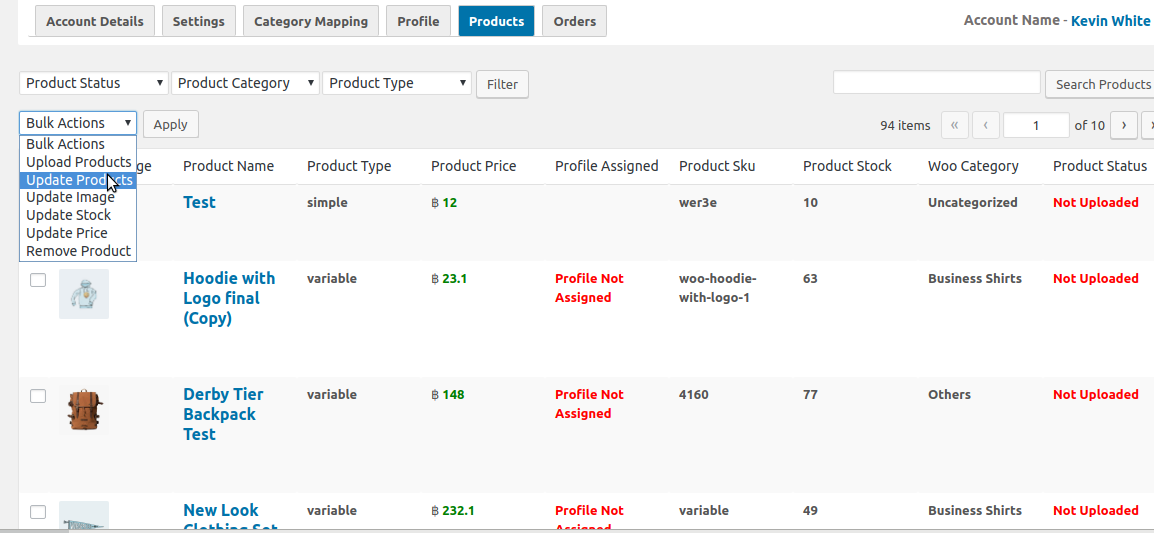Image resolution: width=1154 pixels, height=533 pixels.
Task: Click the price 23.1 in Hoodie row
Action: (449, 279)
